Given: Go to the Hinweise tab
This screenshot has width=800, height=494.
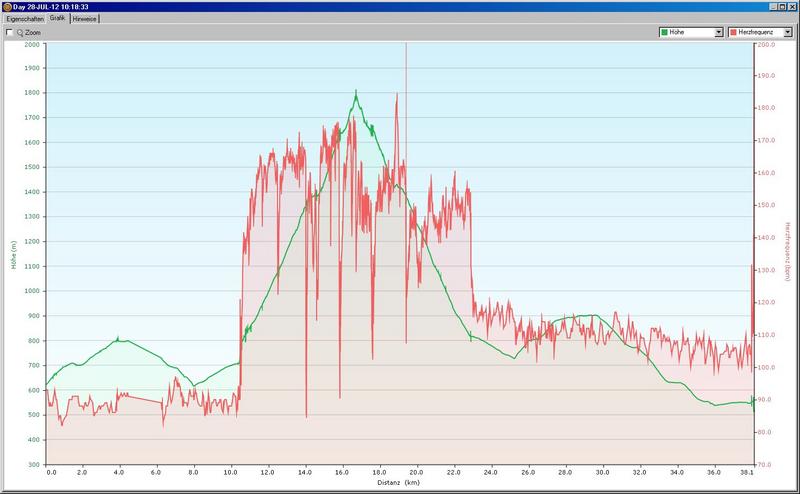Looking at the screenshot, I should [85, 19].
